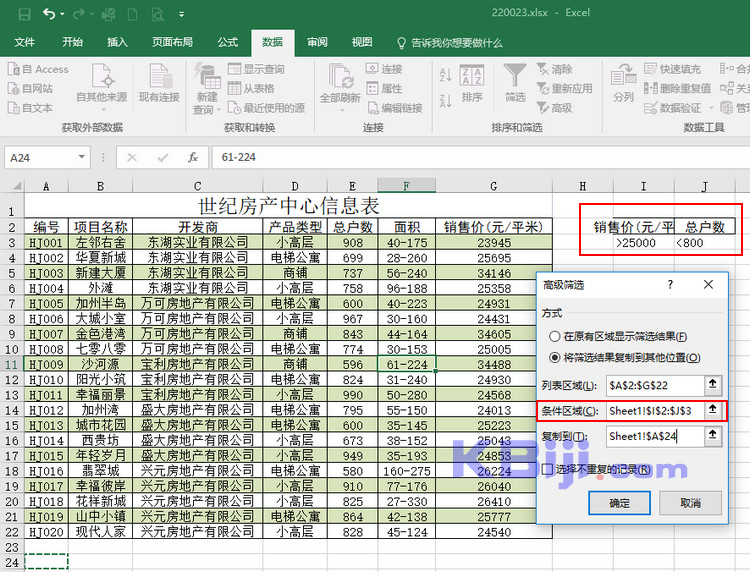The image size is (750, 572).
Task: Open the Sort (排序) dialog
Action: tap(472, 83)
